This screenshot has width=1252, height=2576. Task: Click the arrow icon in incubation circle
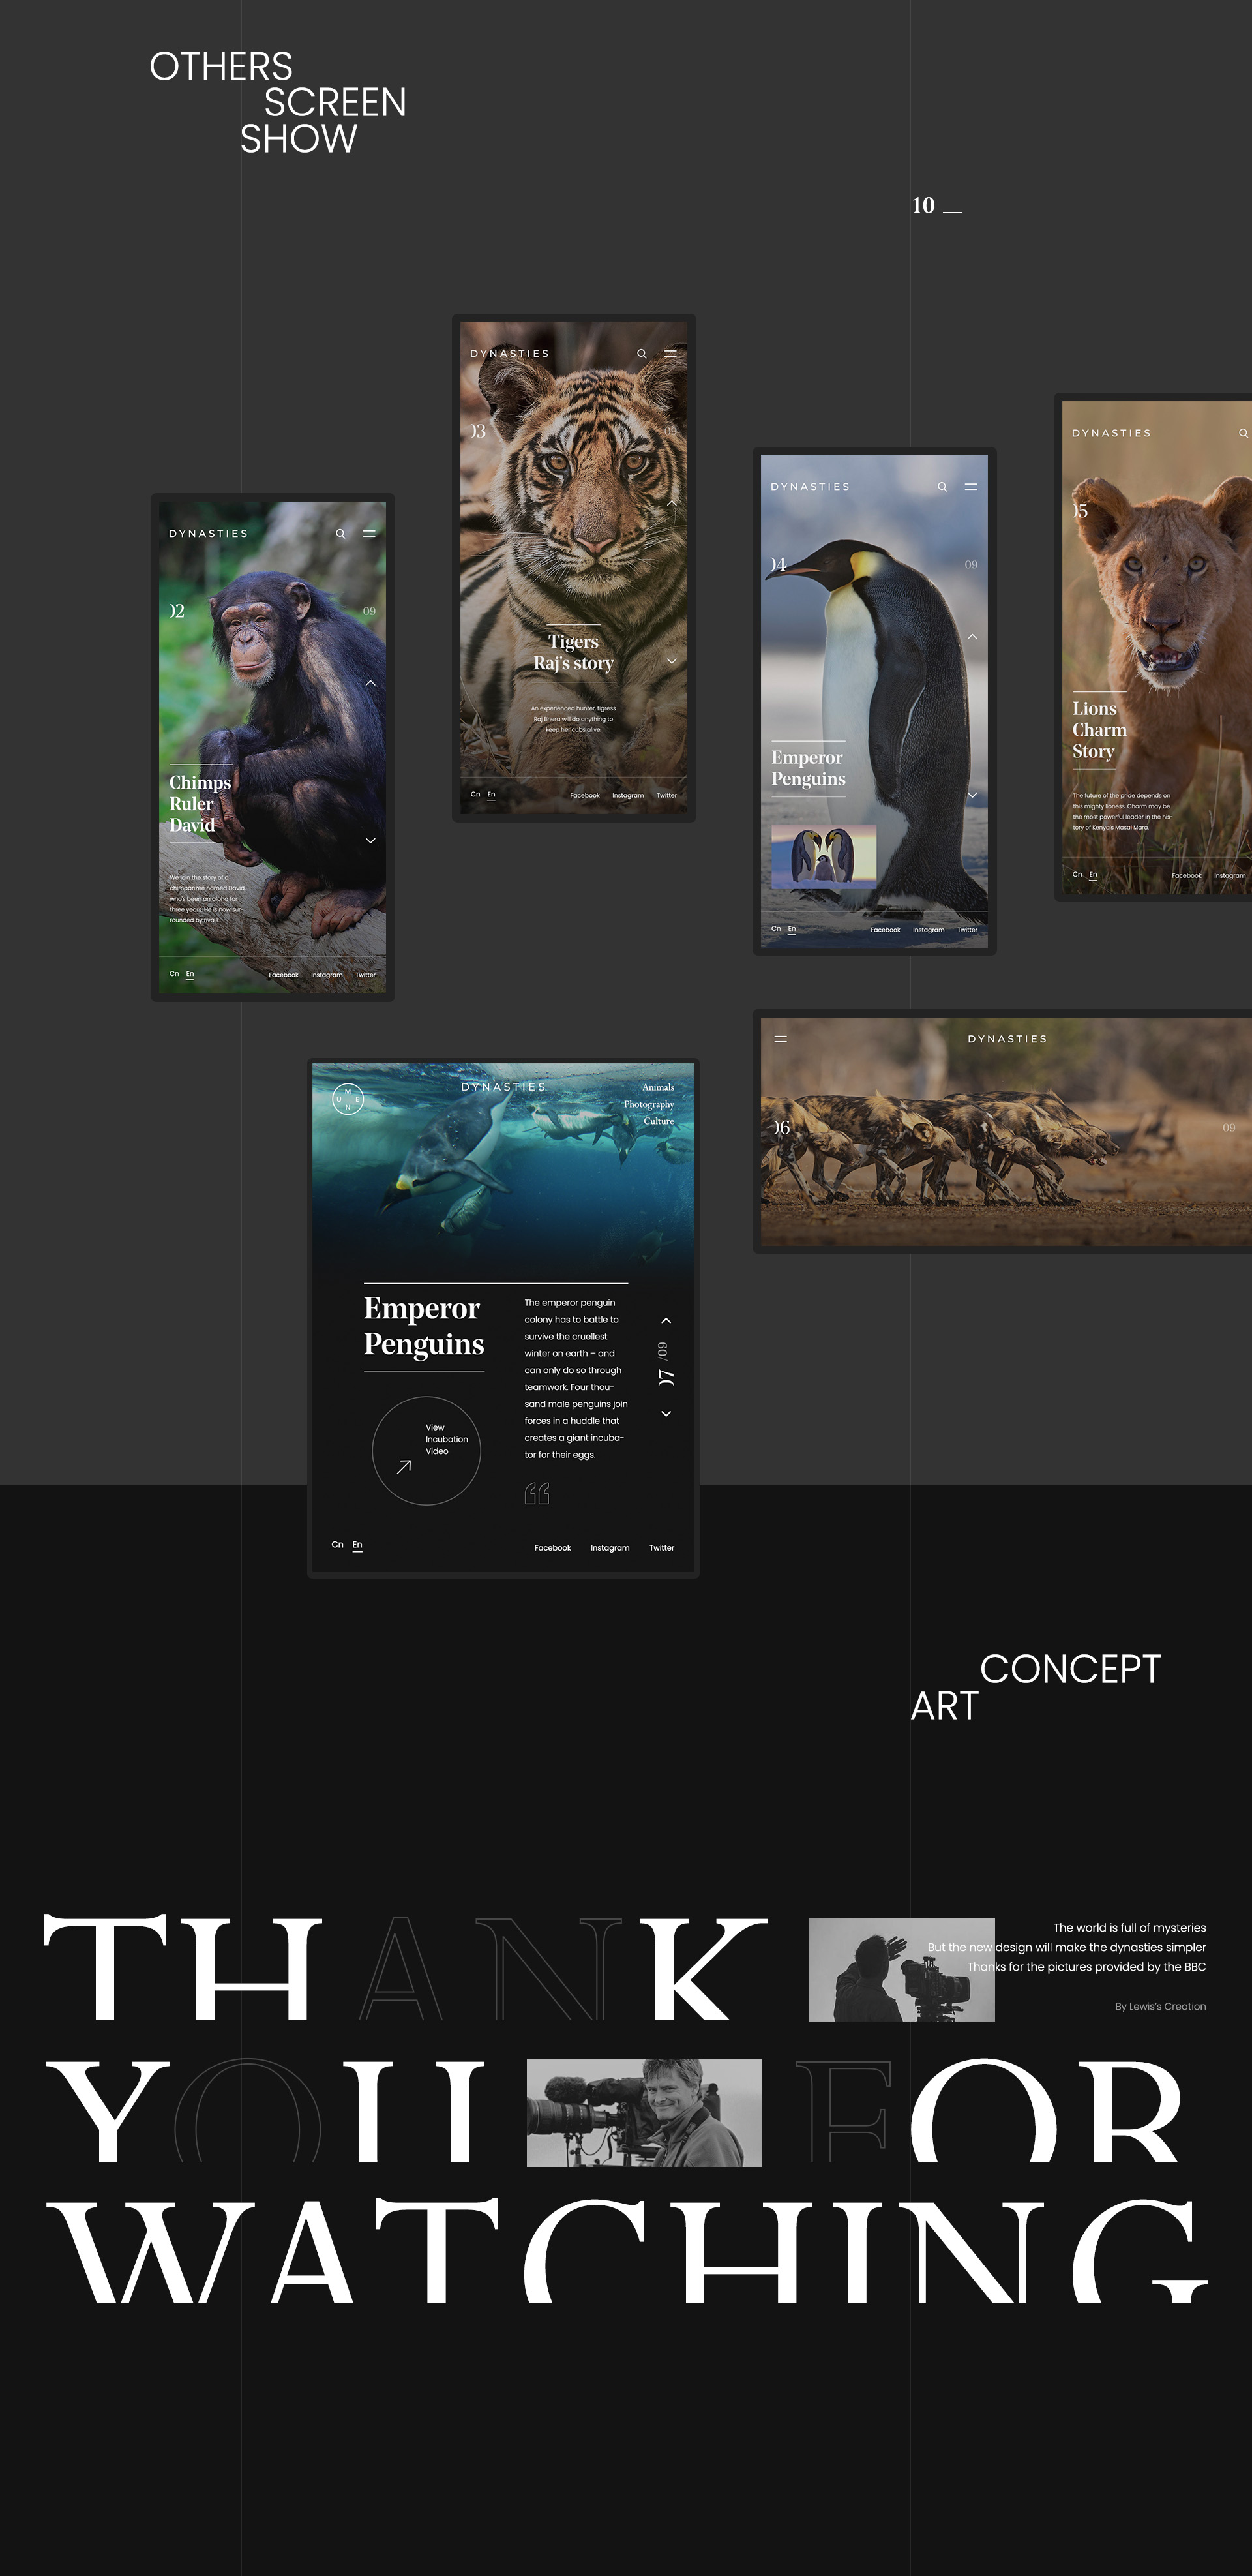[x=404, y=1467]
